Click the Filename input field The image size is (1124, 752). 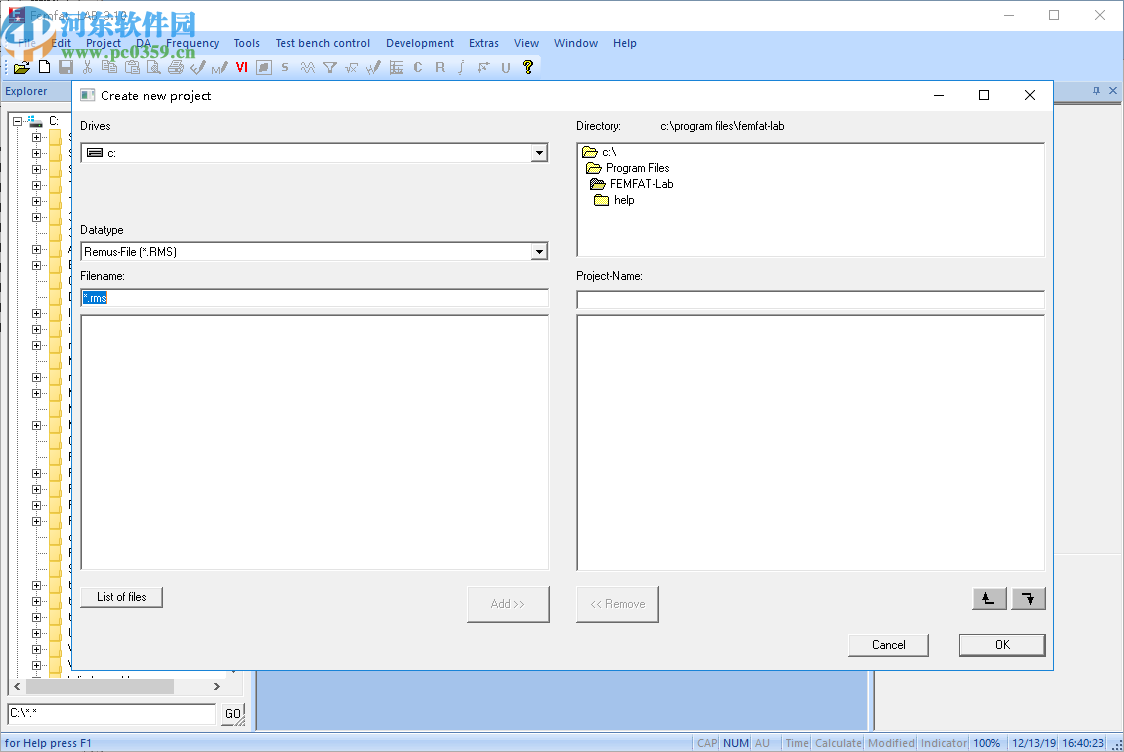pyautogui.click(x=315, y=298)
